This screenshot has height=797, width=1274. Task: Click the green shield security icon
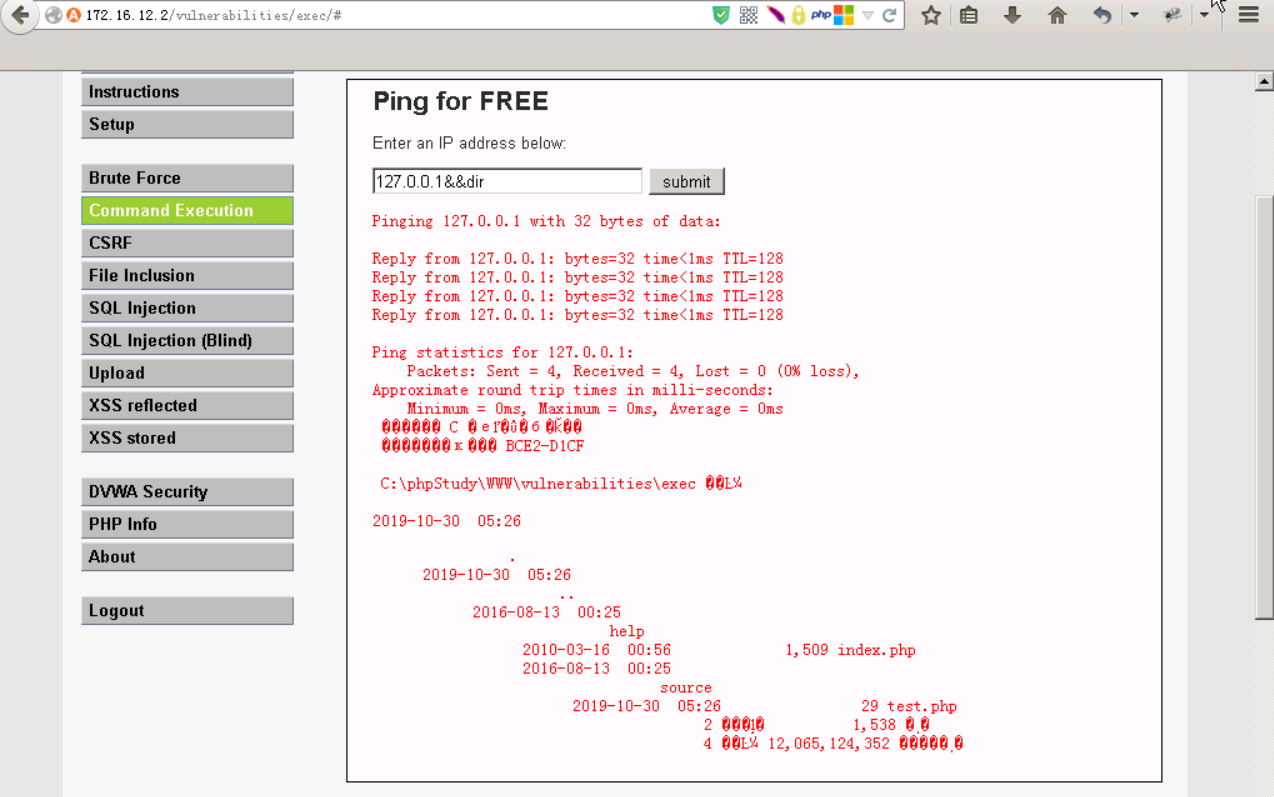tap(720, 15)
